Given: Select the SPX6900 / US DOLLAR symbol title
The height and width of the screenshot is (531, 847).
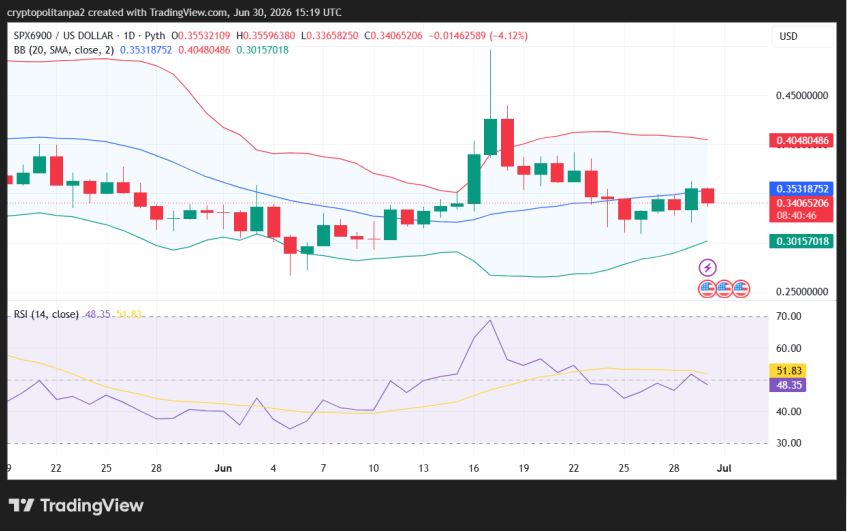Looking at the screenshot, I should tap(64, 36).
